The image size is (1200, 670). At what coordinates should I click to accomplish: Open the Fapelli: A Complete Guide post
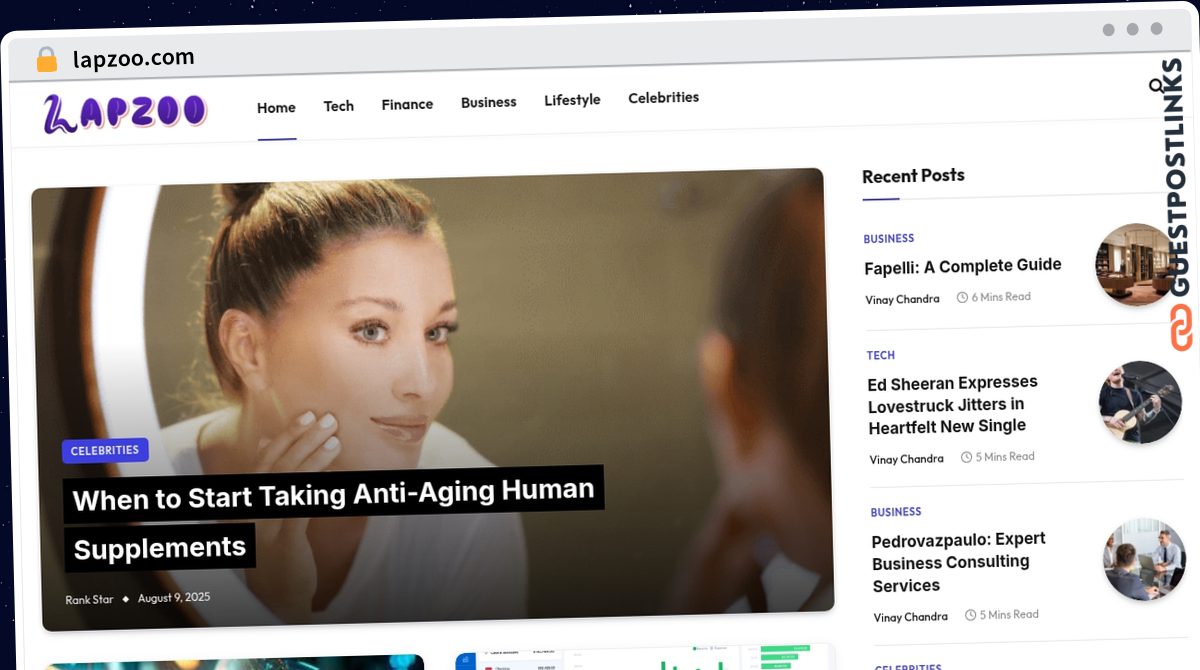coord(962,266)
